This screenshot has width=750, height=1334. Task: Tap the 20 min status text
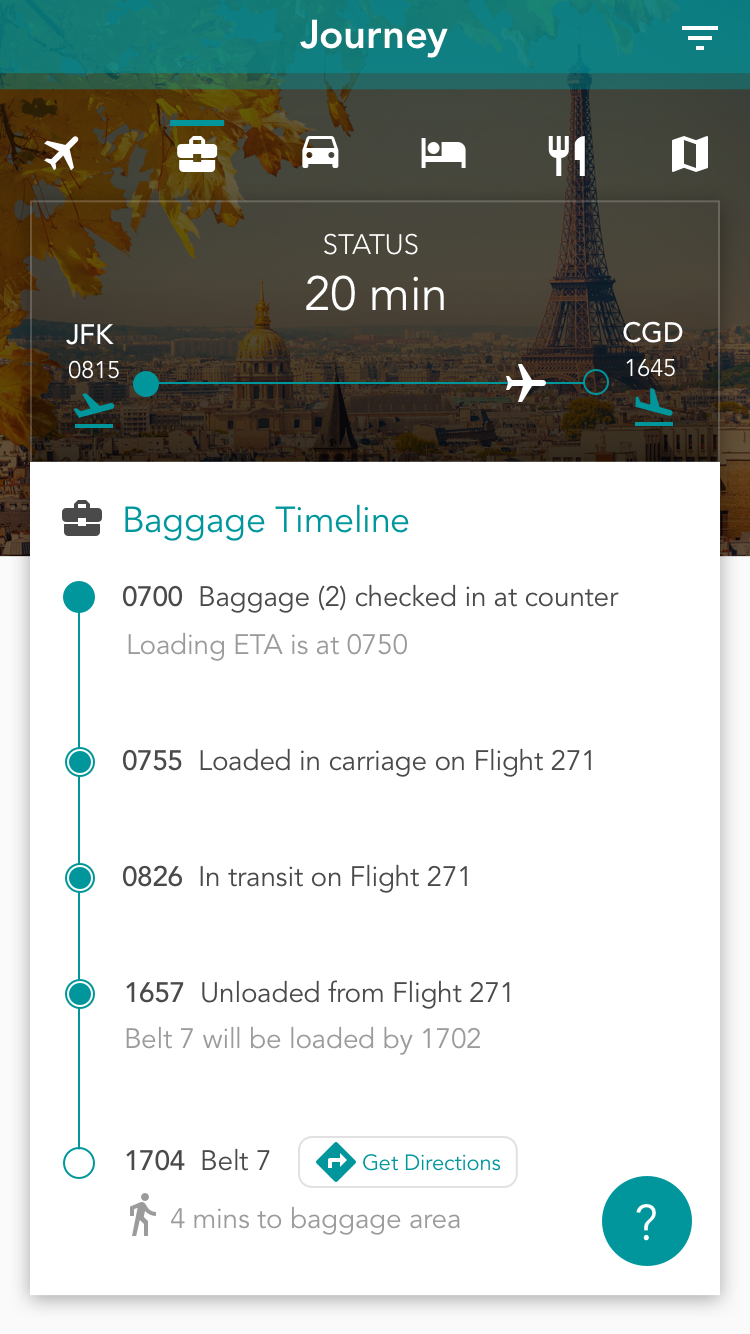point(375,294)
